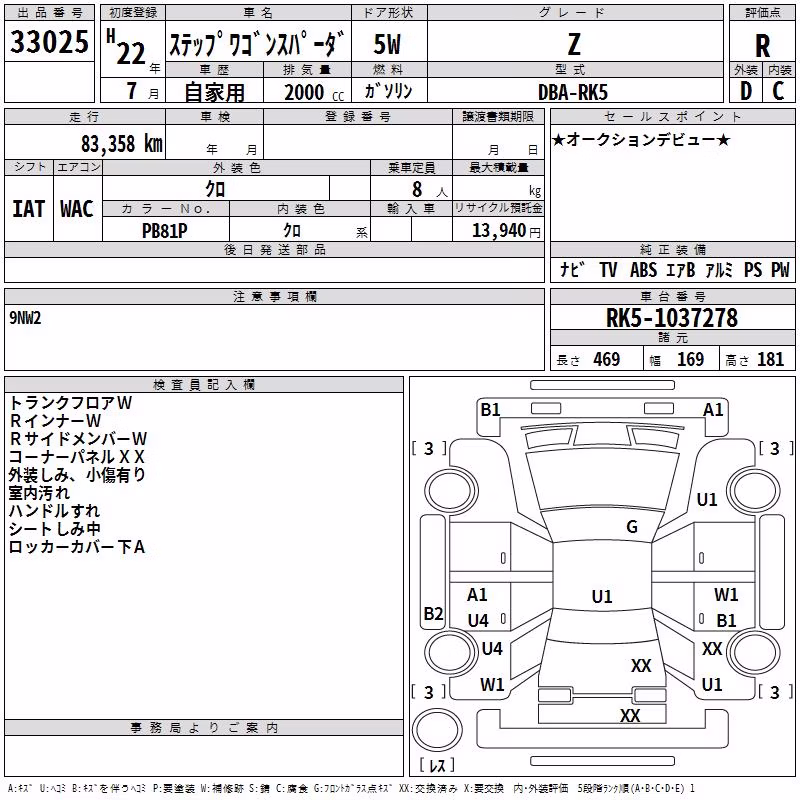Click the TV equipment entry
This screenshot has width=800, height=800.
tap(608, 269)
